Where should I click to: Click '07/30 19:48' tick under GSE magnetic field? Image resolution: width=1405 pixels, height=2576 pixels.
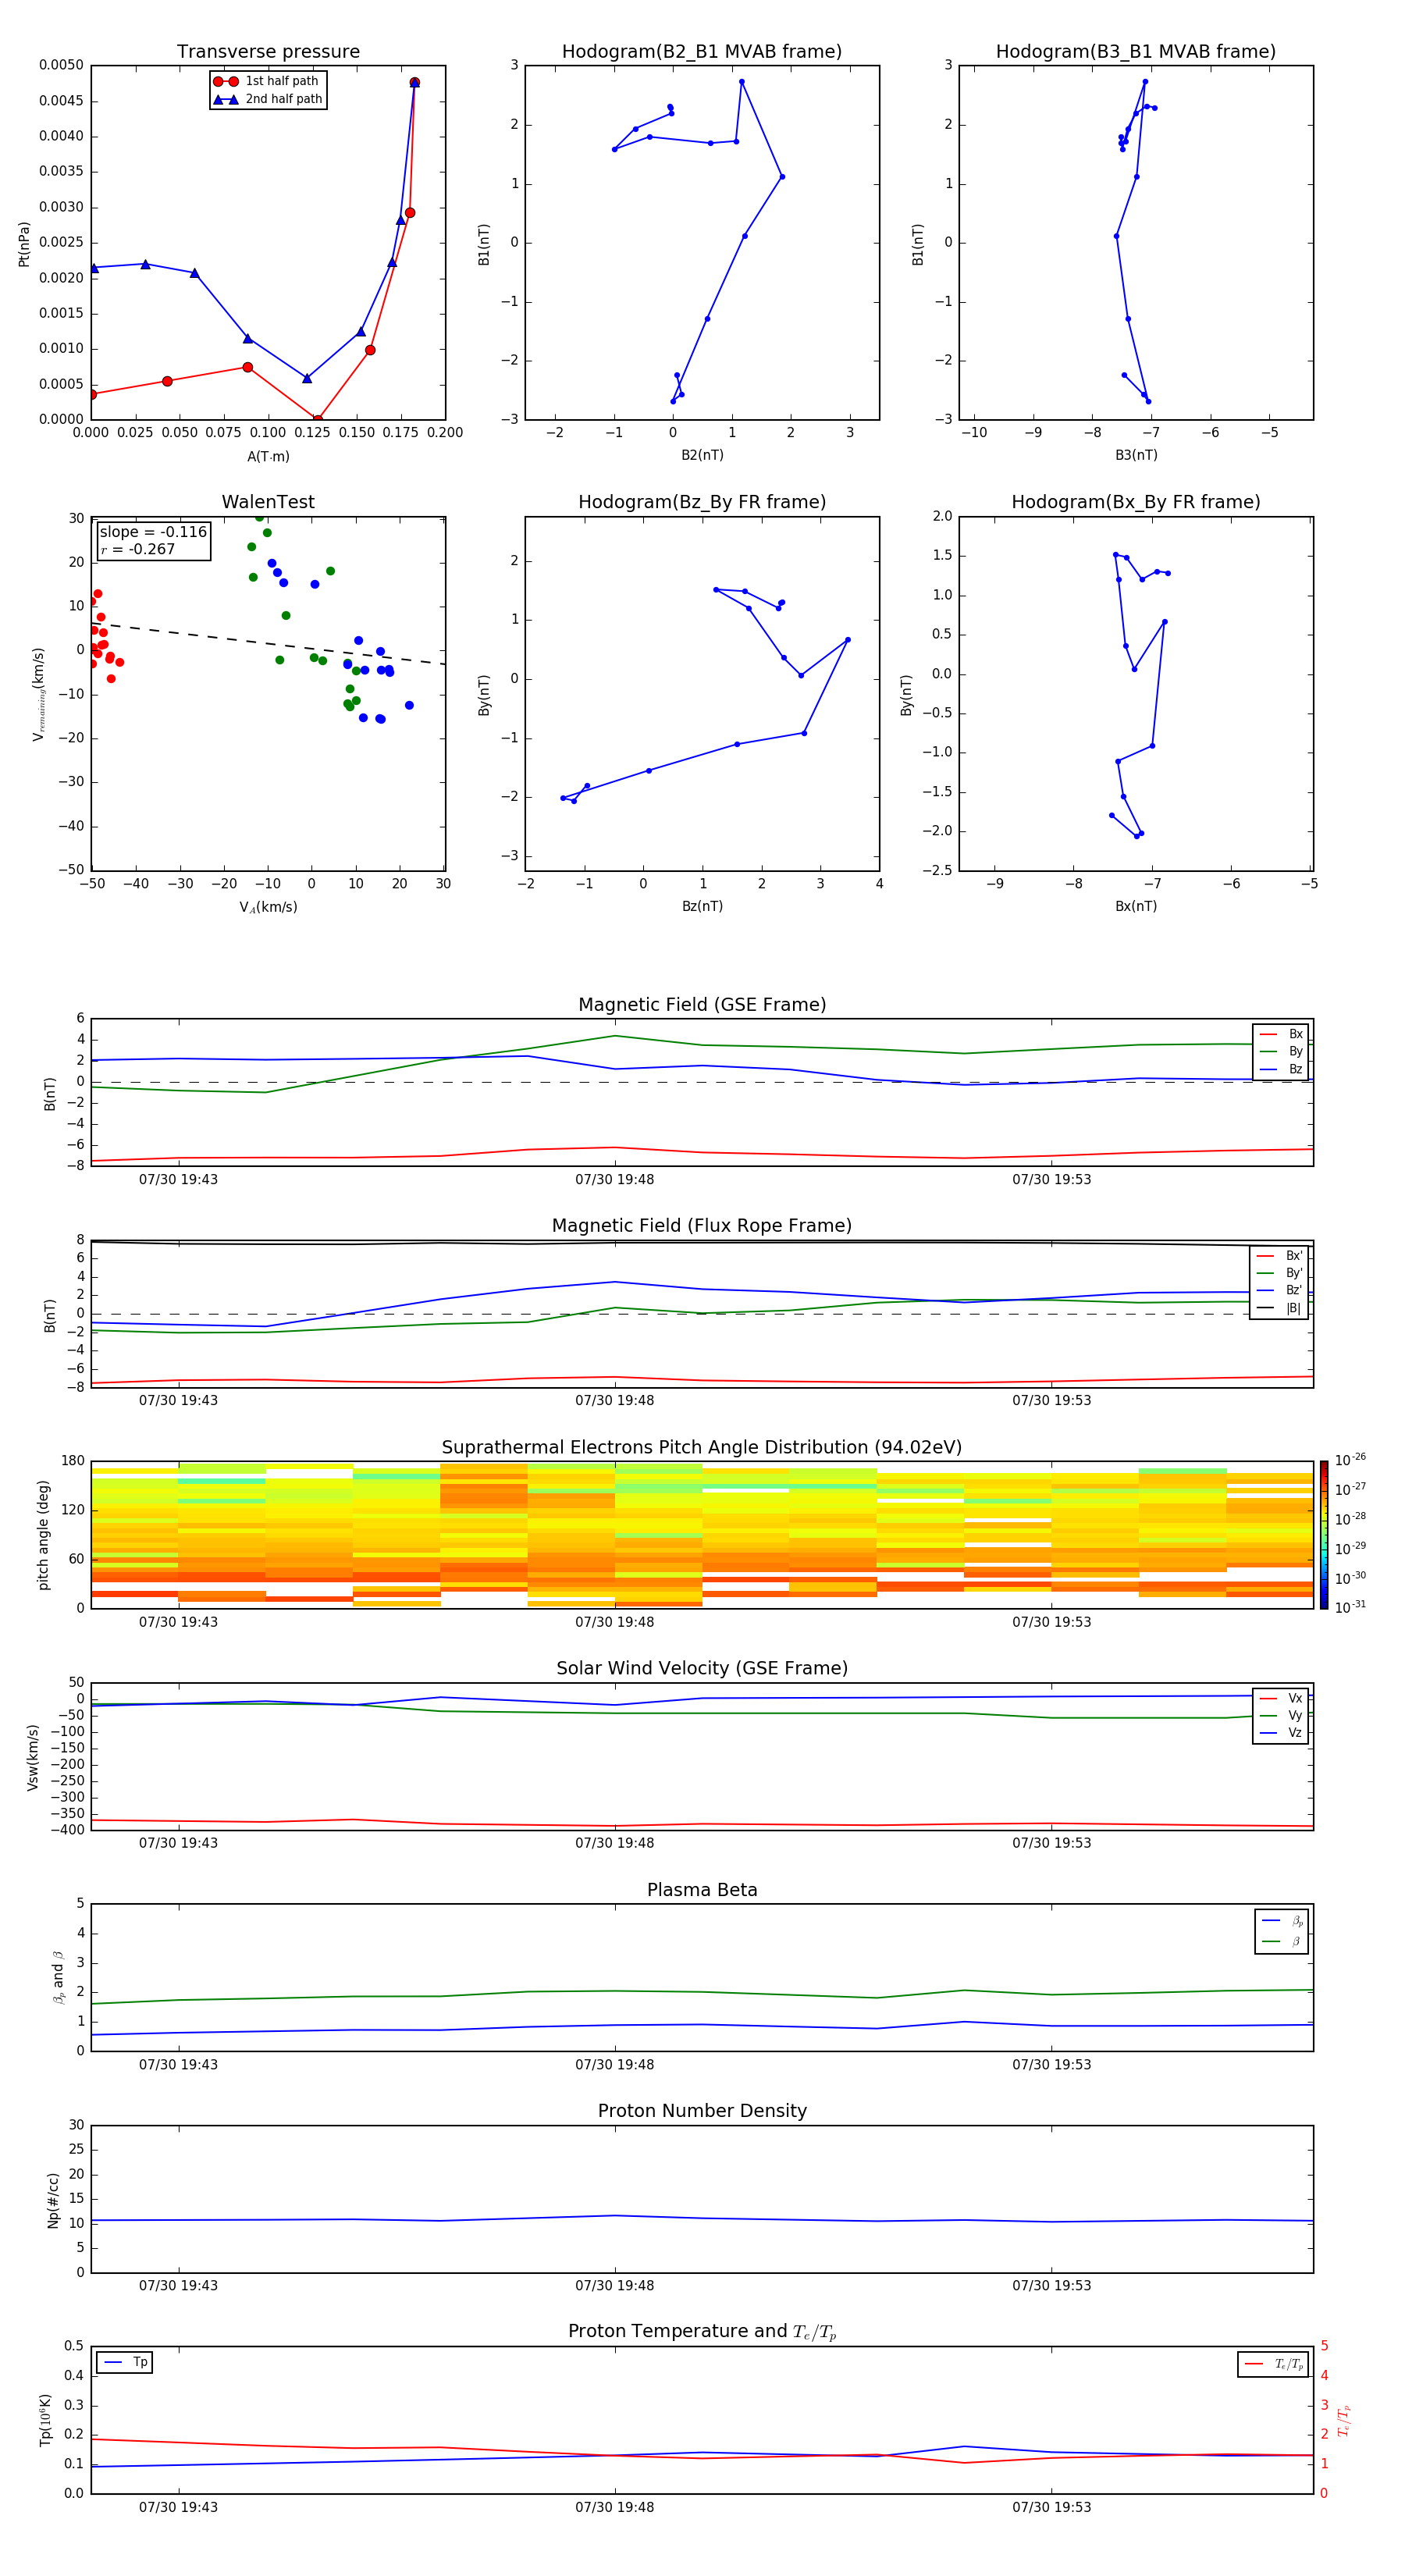pyautogui.click(x=614, y=1180)
